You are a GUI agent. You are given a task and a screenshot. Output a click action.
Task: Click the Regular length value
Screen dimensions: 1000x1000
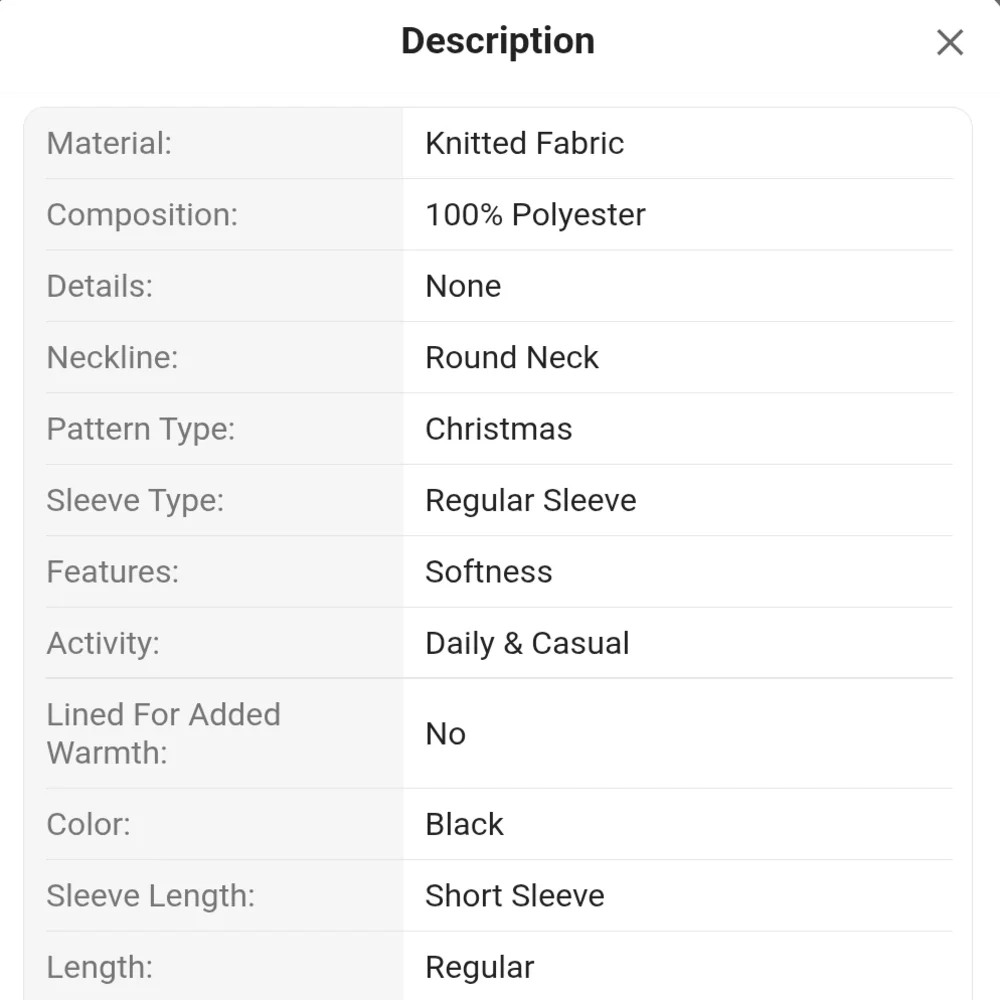coord(479,967)
